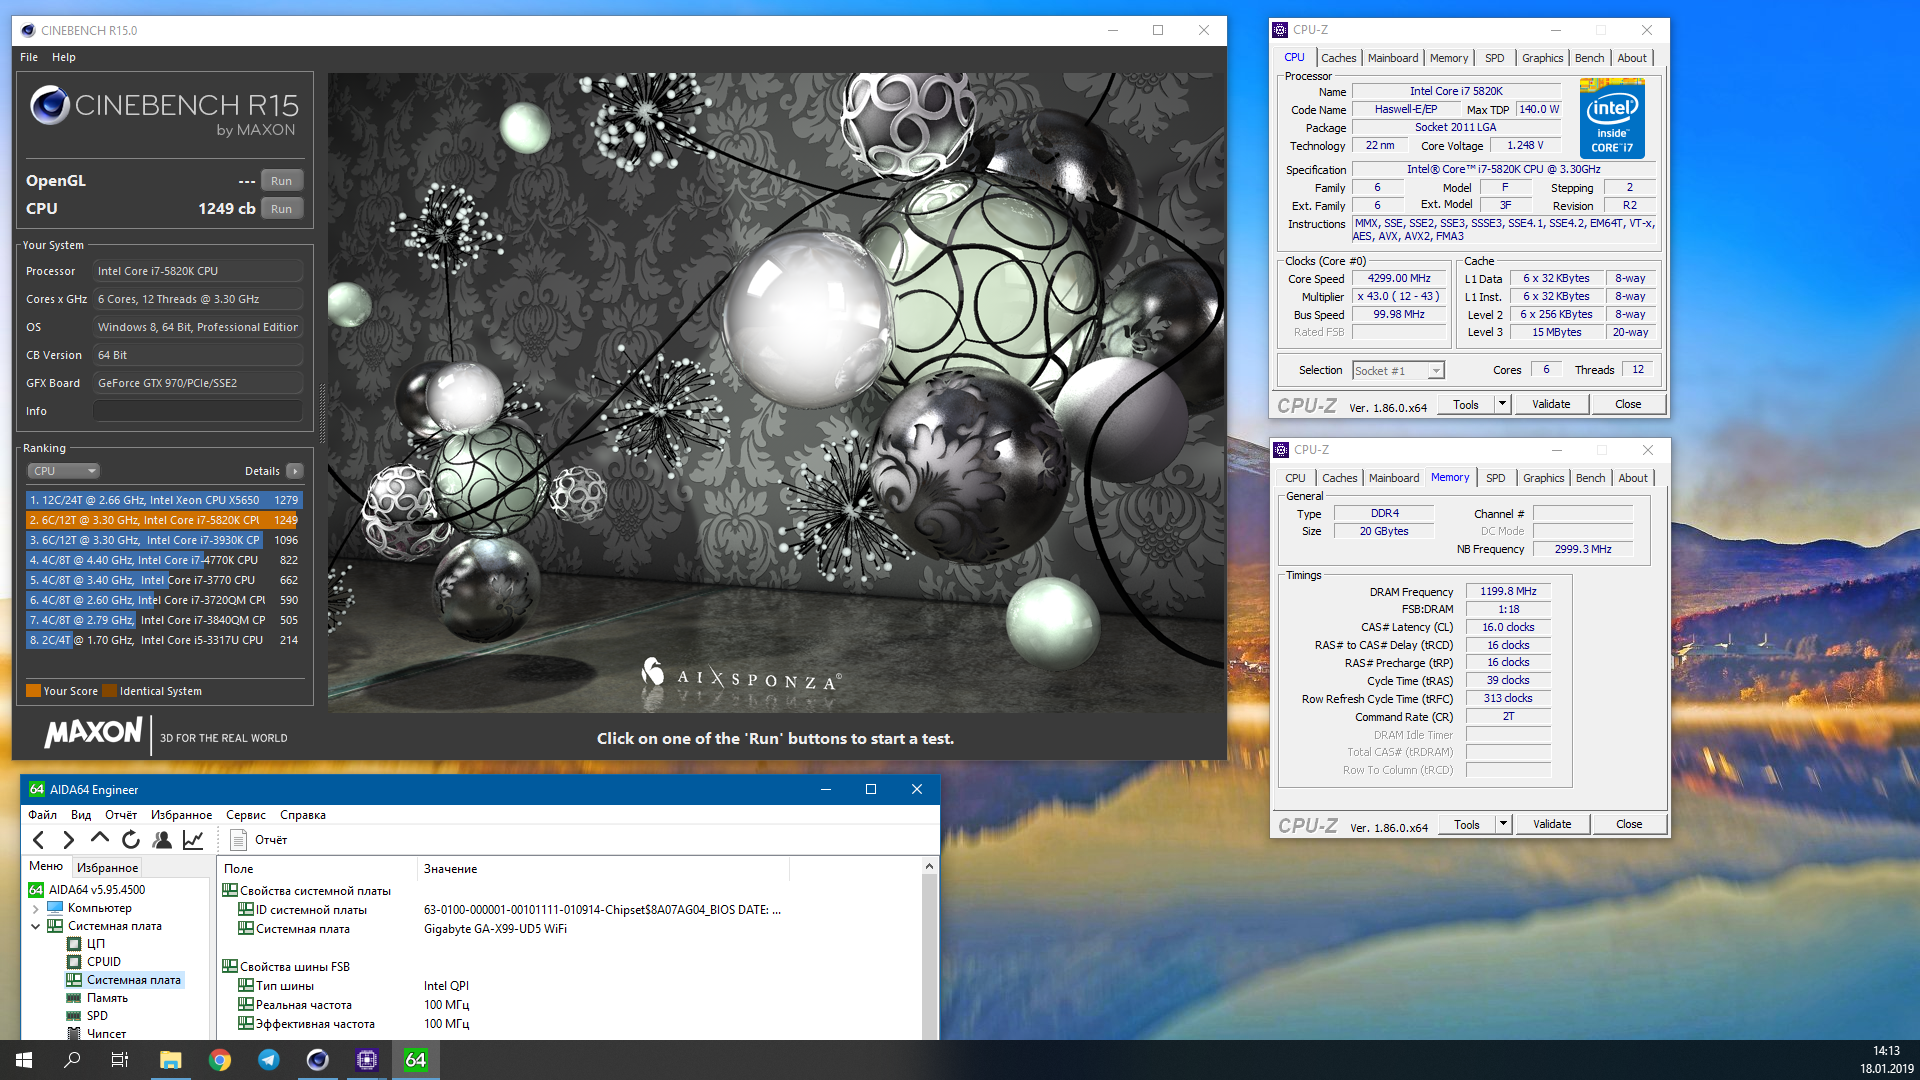Click the AIDA64 title bar icon
Viewport: 1920px width, 1080px height.
[37, 789]
